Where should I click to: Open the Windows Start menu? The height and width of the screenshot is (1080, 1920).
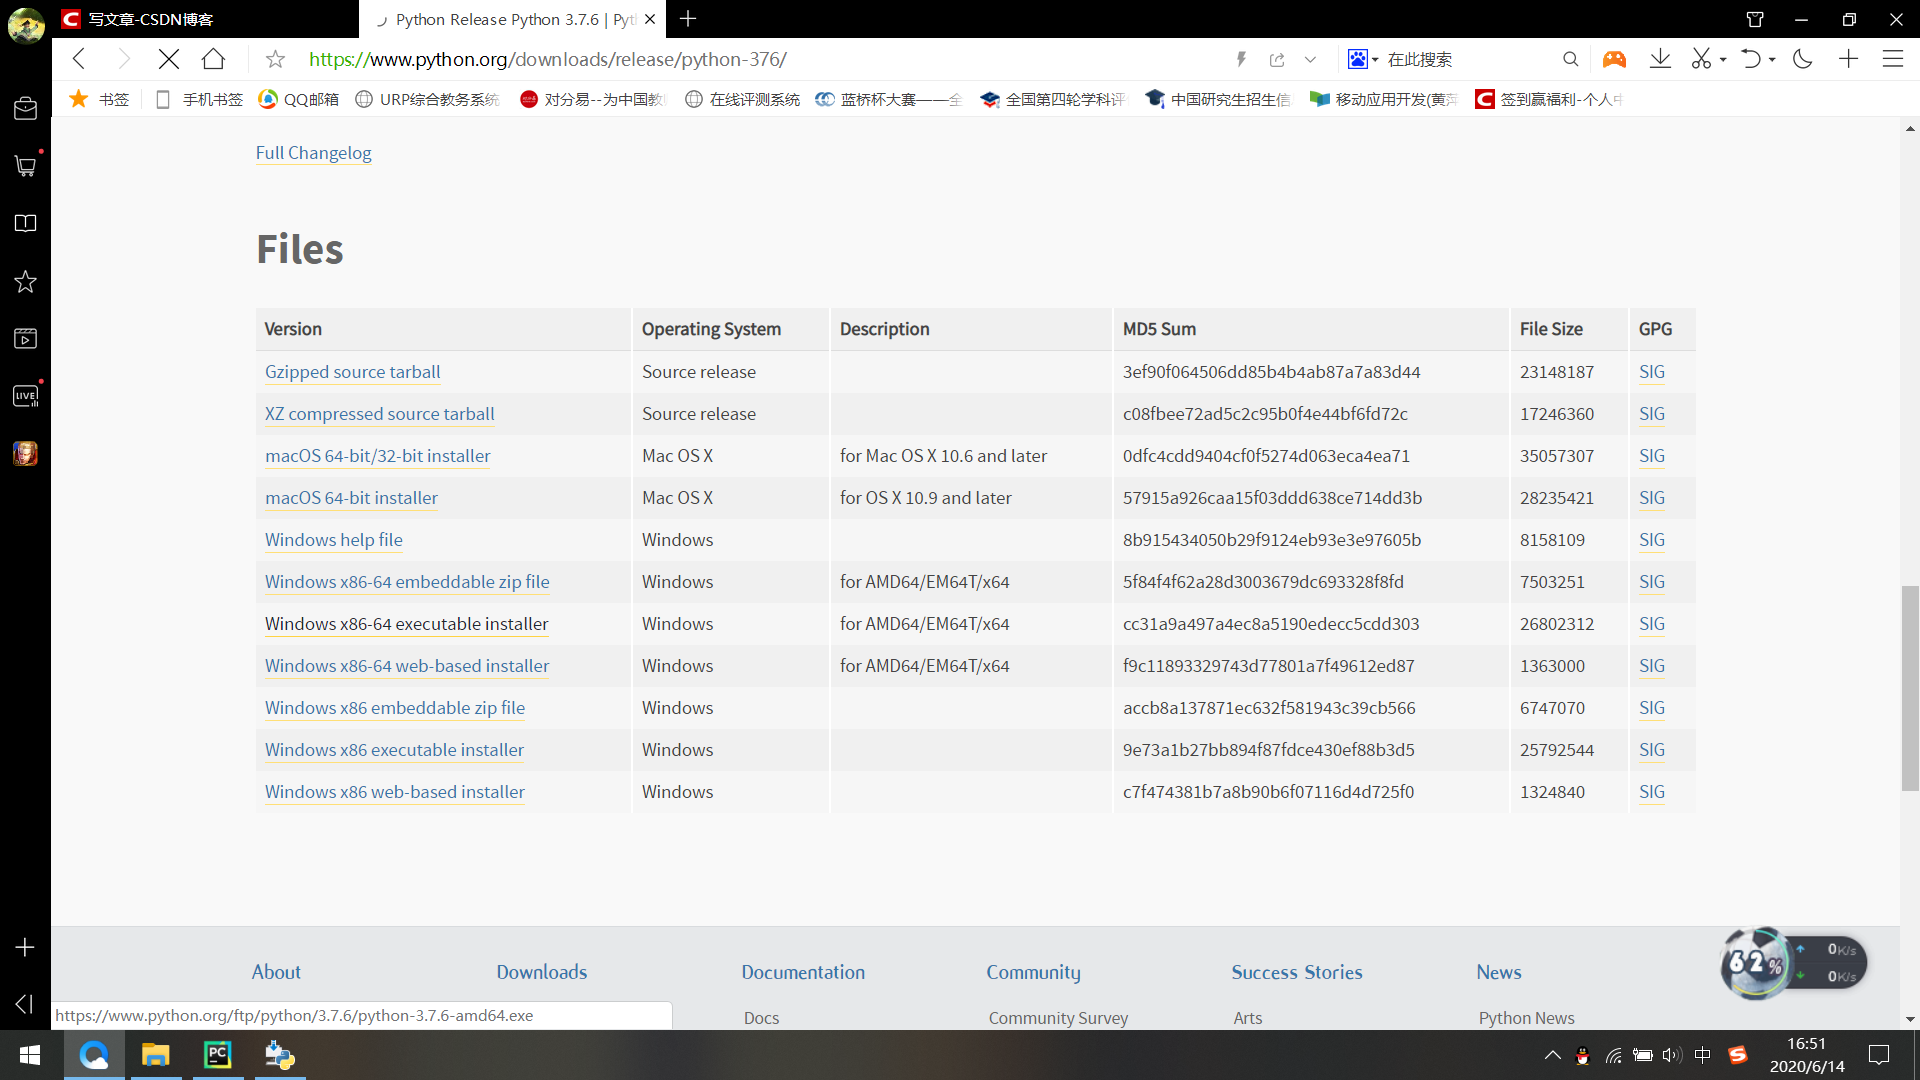pos(30,1055)
